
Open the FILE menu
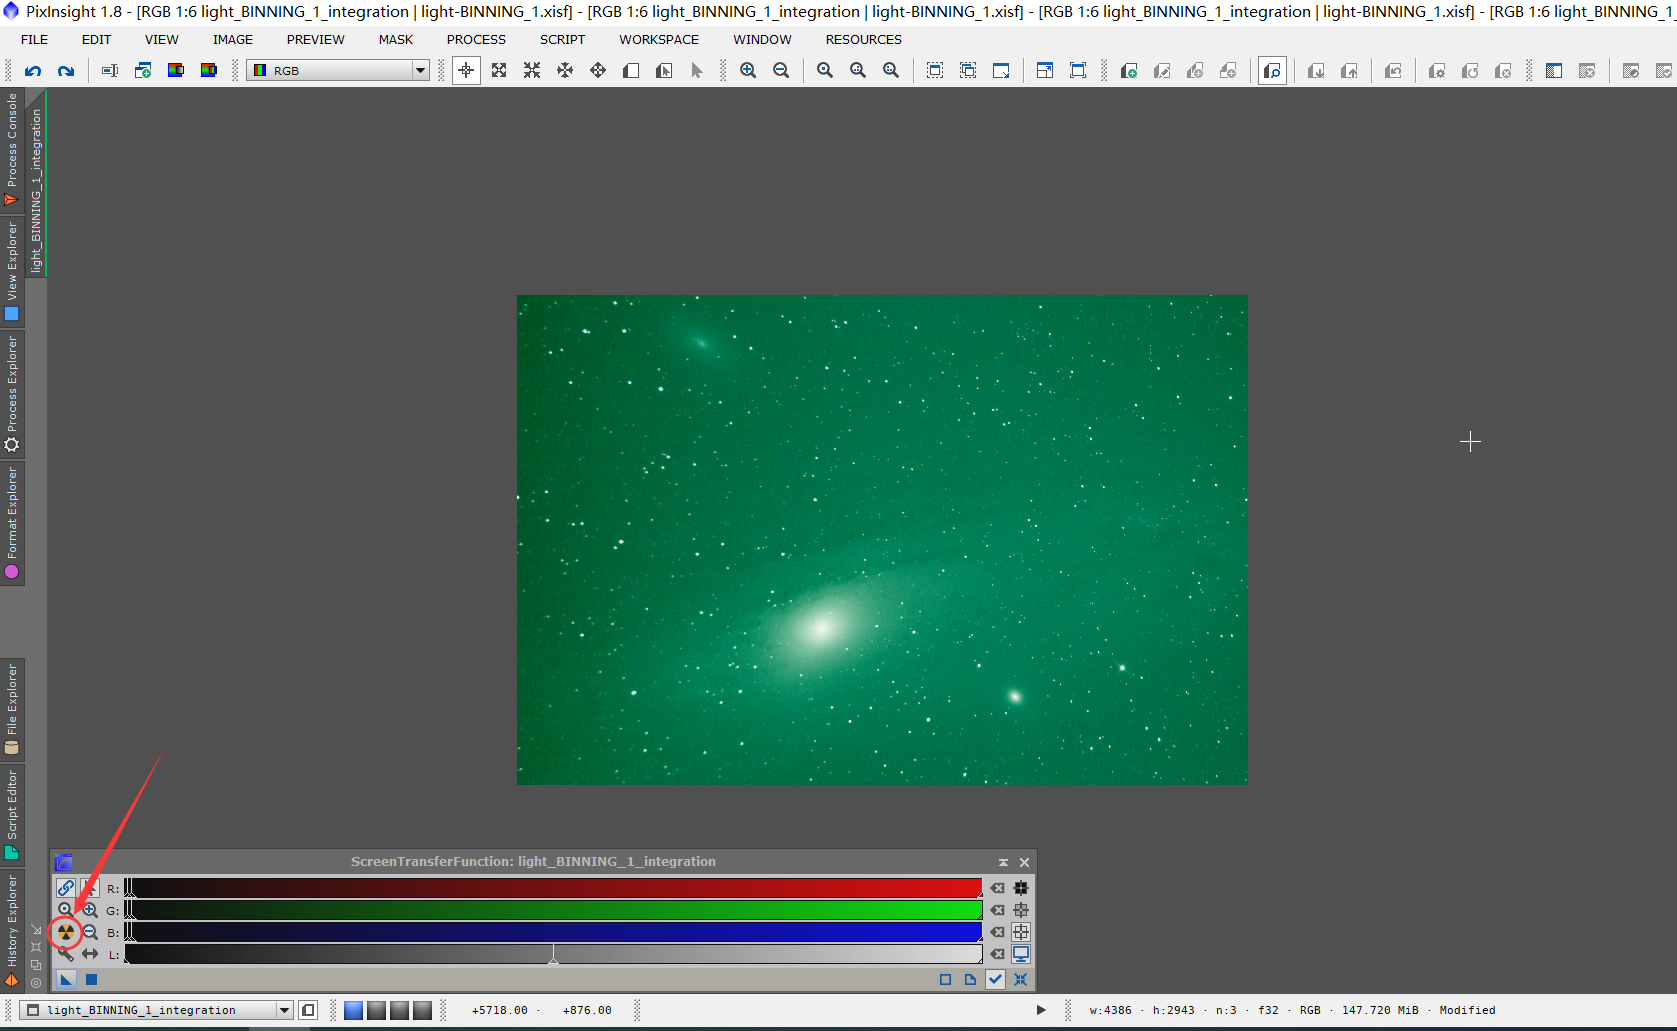(34, 39)
